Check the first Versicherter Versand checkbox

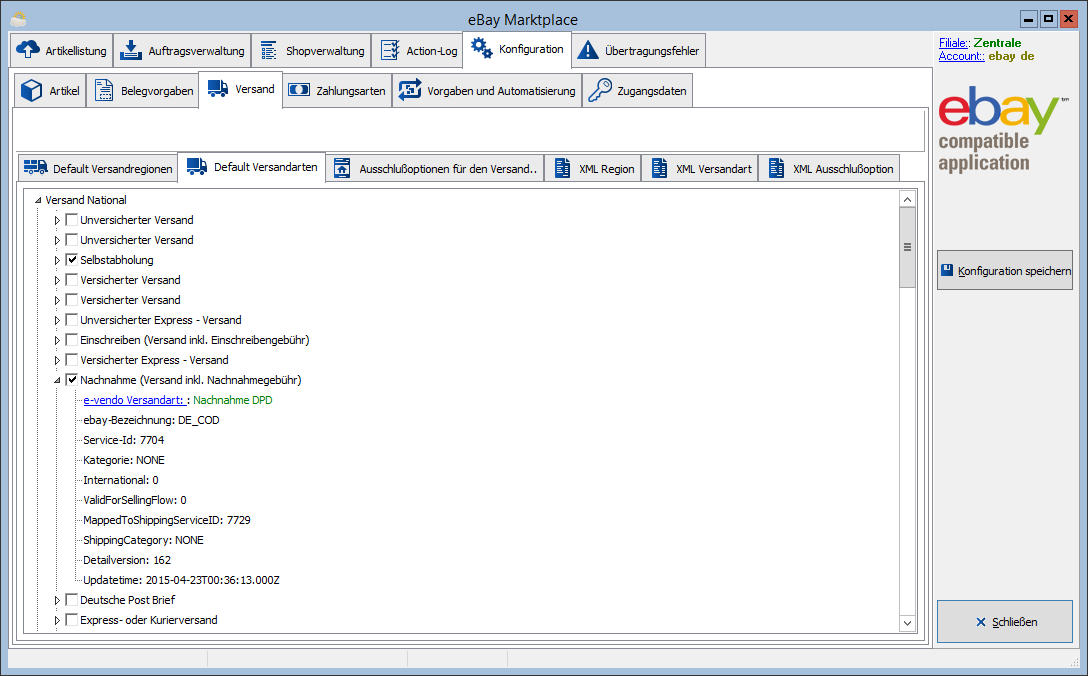click(x=71, y=280)
